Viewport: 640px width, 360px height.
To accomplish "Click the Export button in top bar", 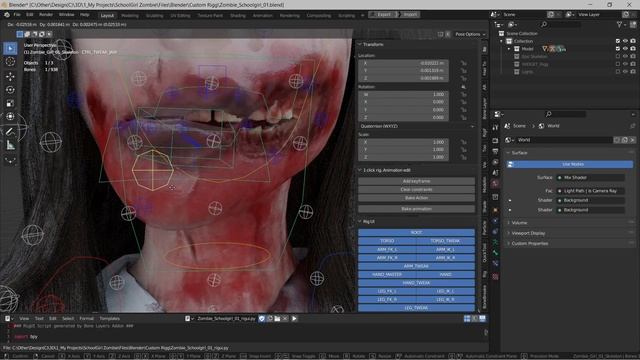I will click(x=383, y=15).
